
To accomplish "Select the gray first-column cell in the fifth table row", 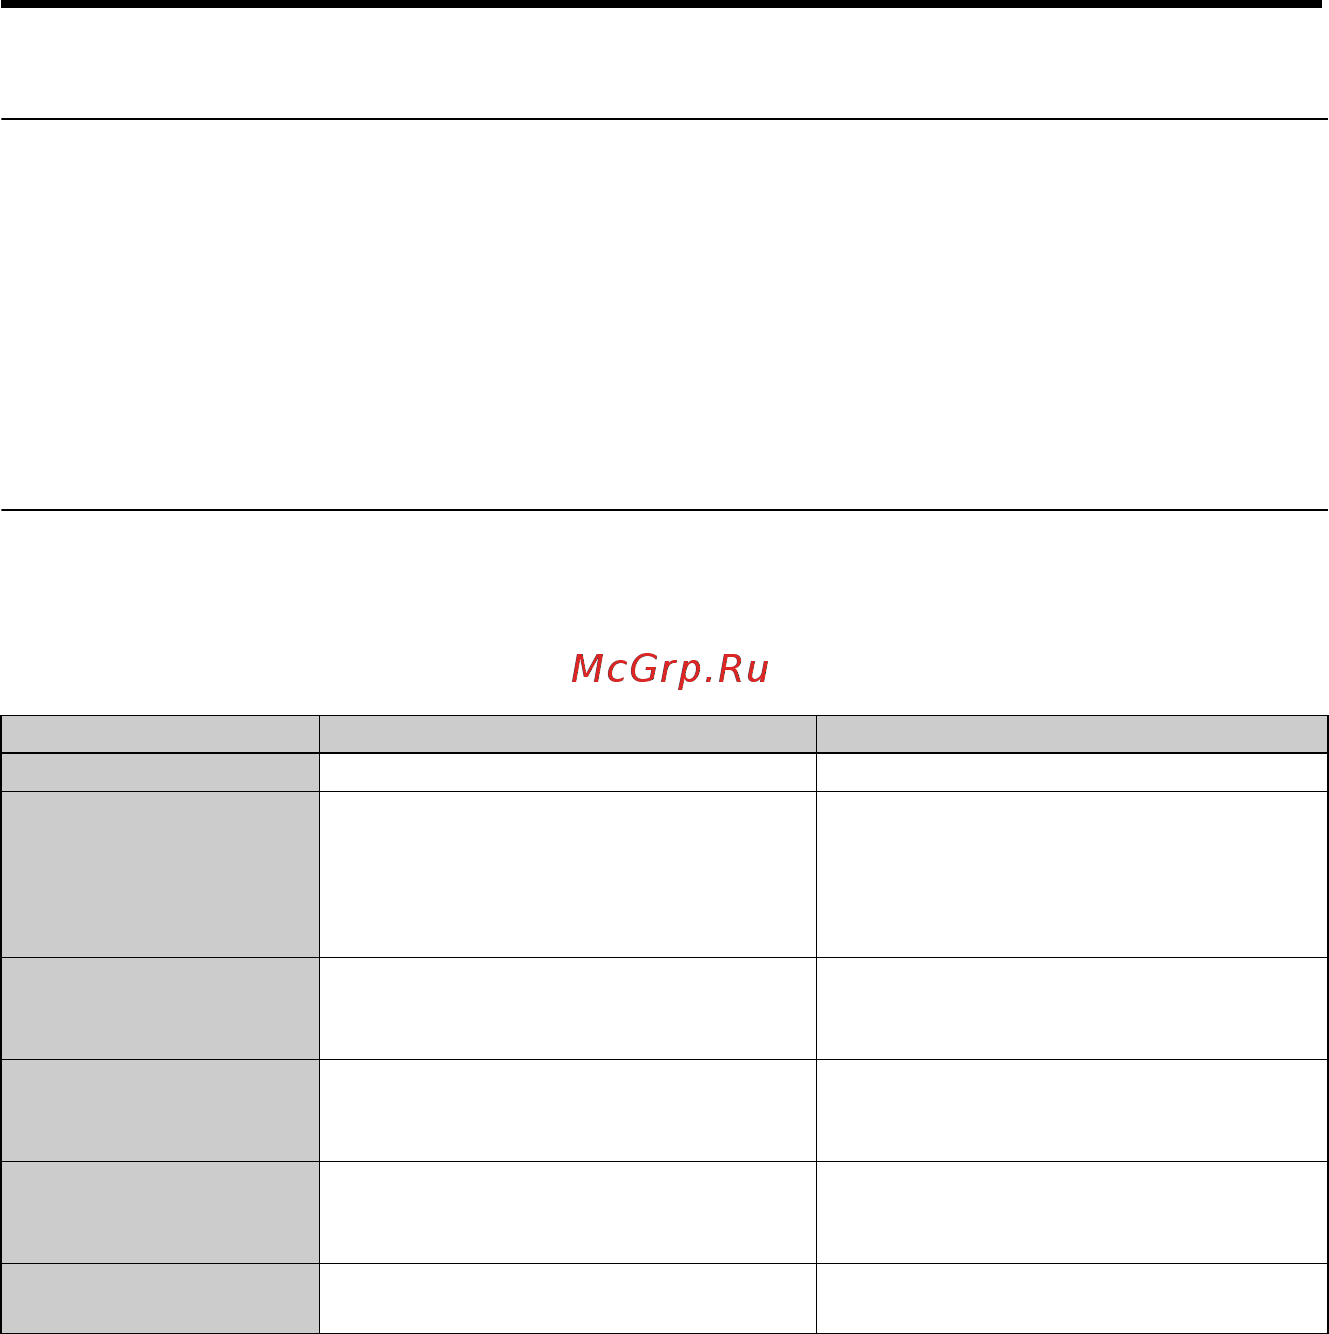I will pos(160,1110).
